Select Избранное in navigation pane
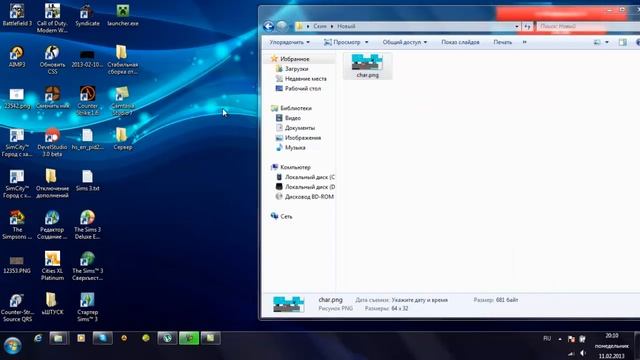Image resolution: width=640 pixels, height=360 pixels. coord(294,59)
